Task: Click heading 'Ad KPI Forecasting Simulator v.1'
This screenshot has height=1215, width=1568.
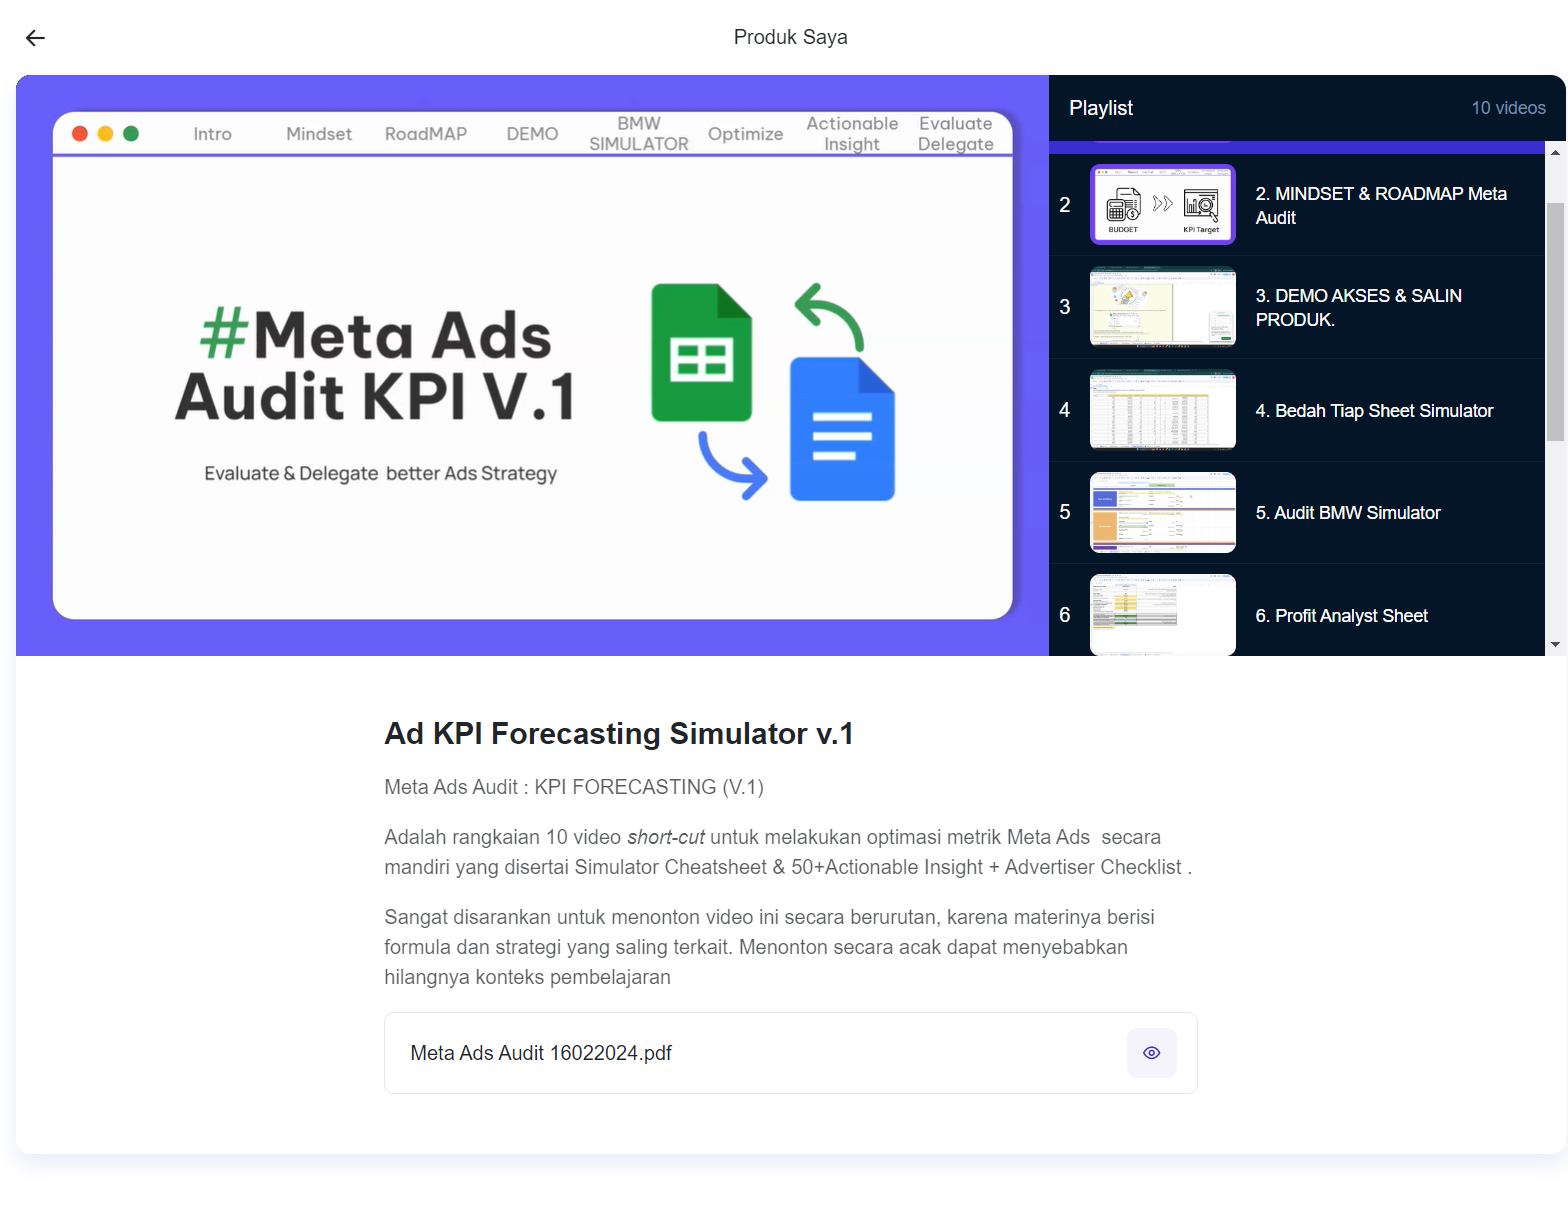Action: point(619,733)
